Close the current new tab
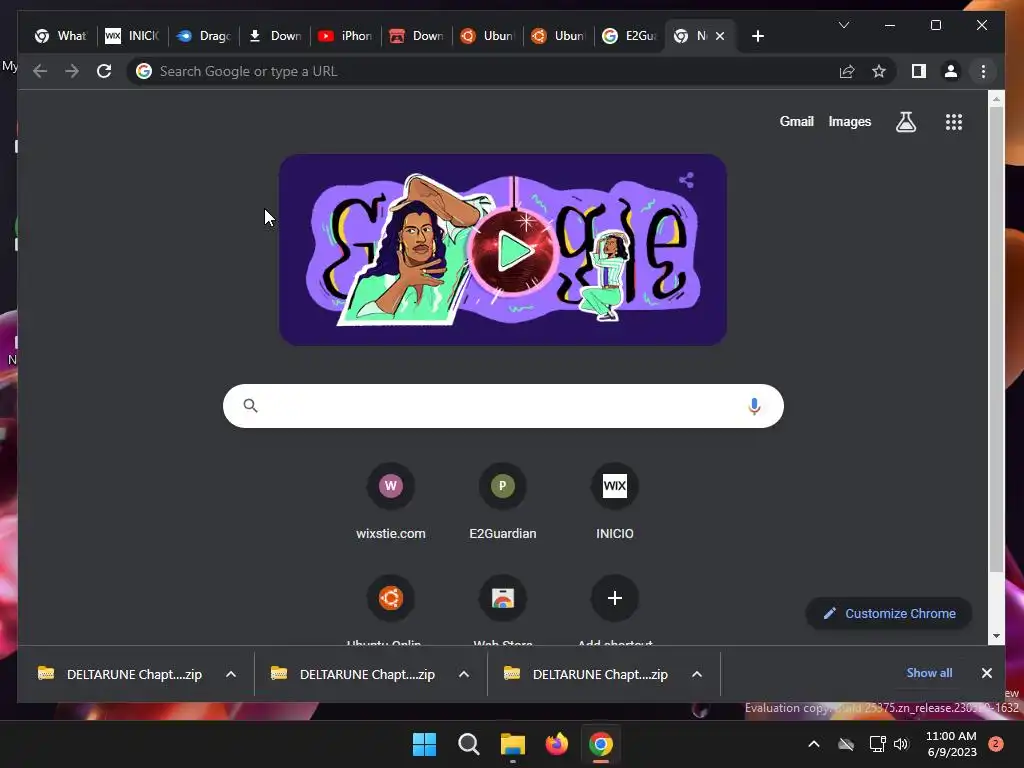 click(x=720, y=36)
